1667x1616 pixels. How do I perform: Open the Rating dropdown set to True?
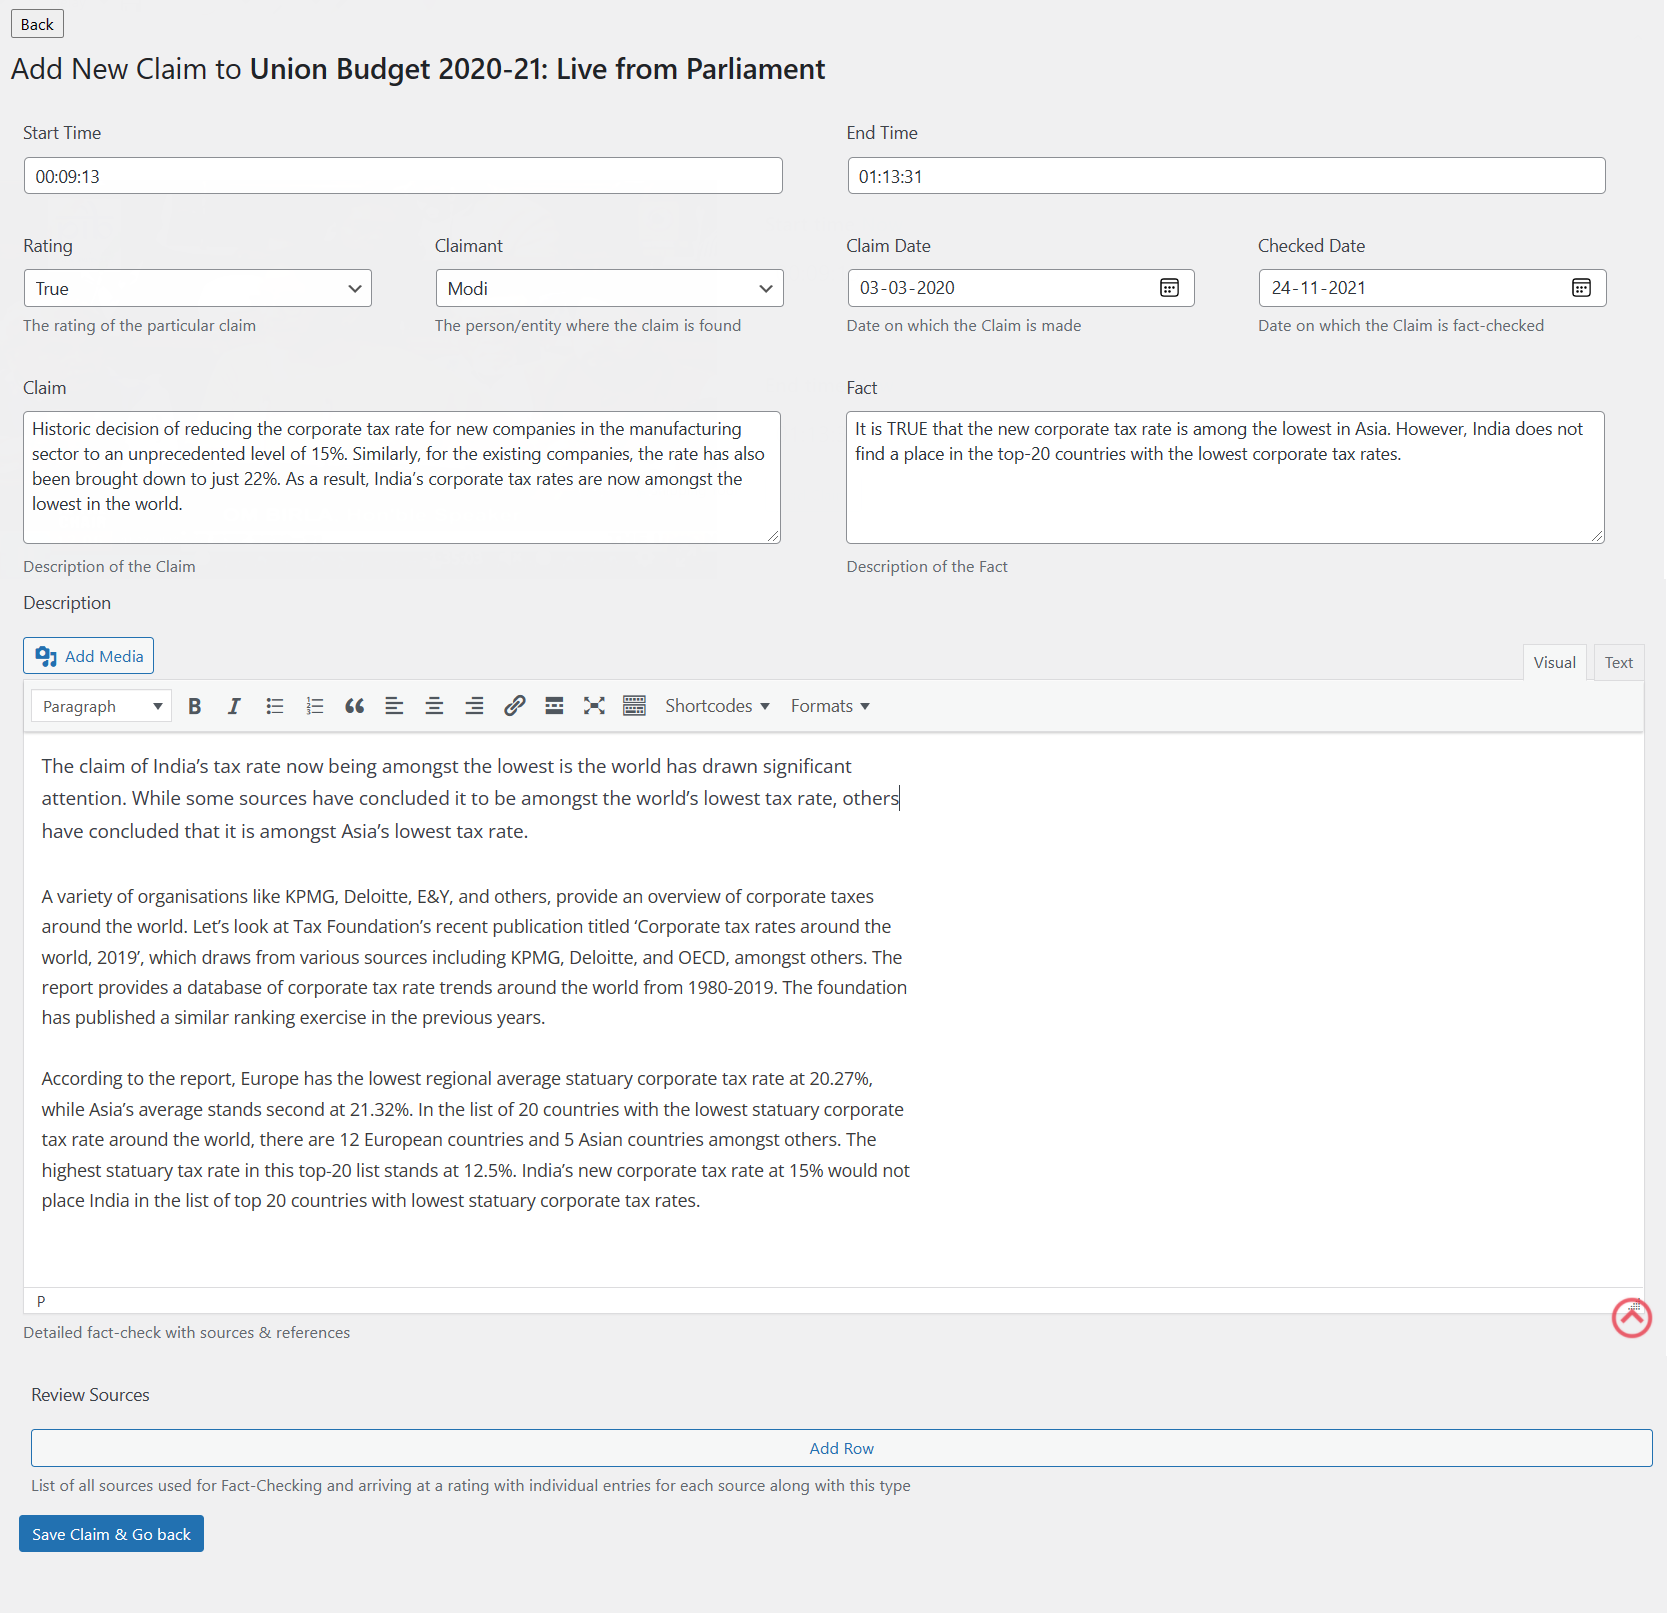197,288
